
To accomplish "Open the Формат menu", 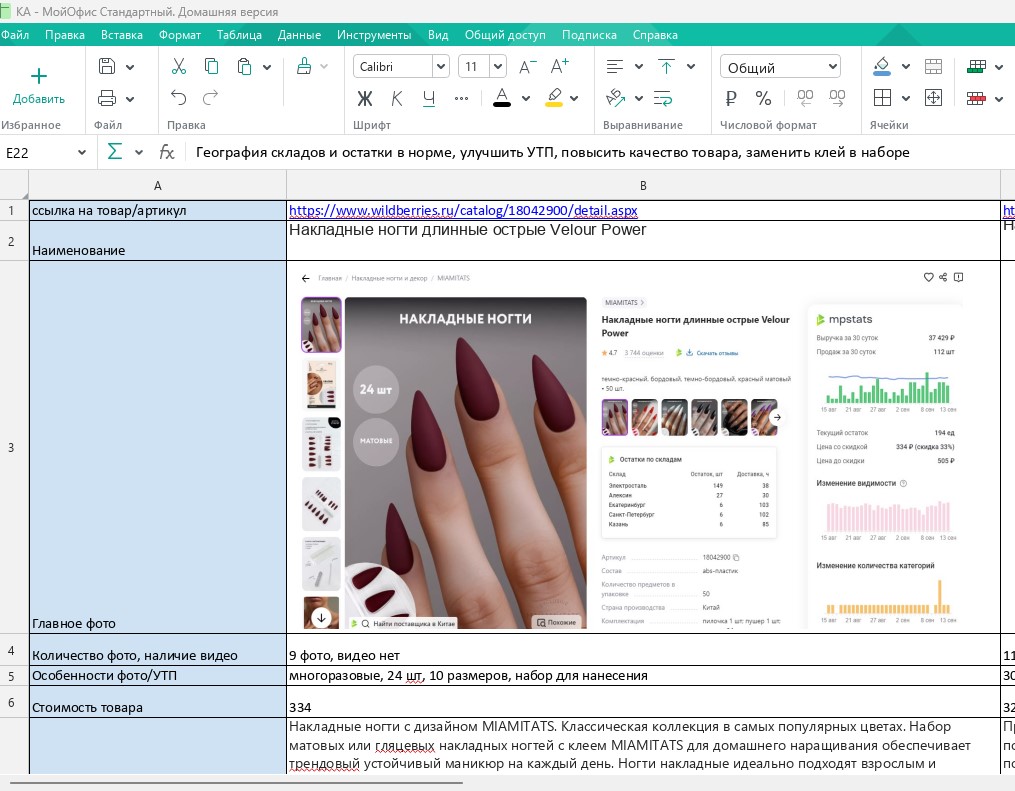I will click(x=180, y=35).
